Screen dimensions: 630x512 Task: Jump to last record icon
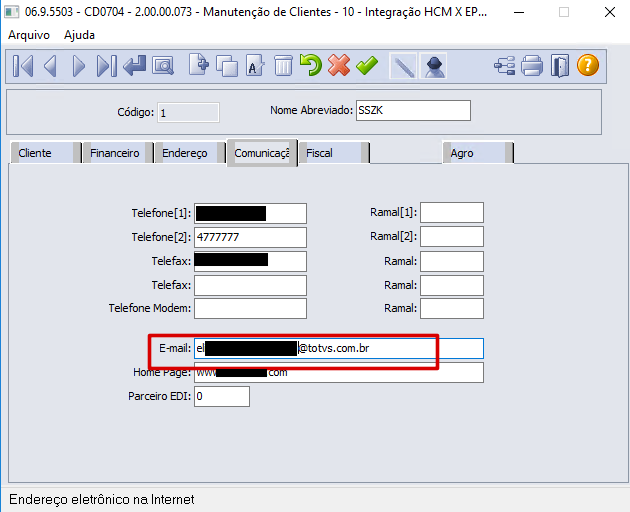pos(106,66)
